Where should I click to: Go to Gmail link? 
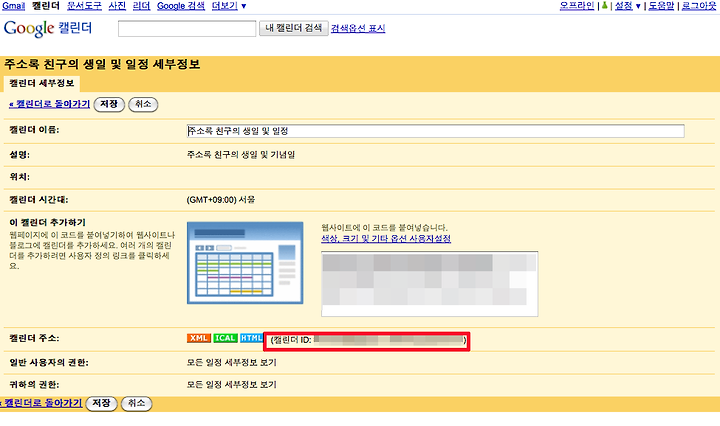coord(13,6)
